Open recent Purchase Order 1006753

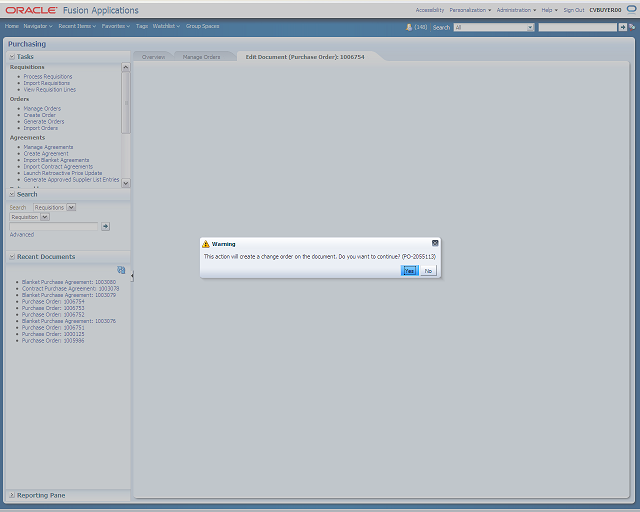(x=53, y=308)
